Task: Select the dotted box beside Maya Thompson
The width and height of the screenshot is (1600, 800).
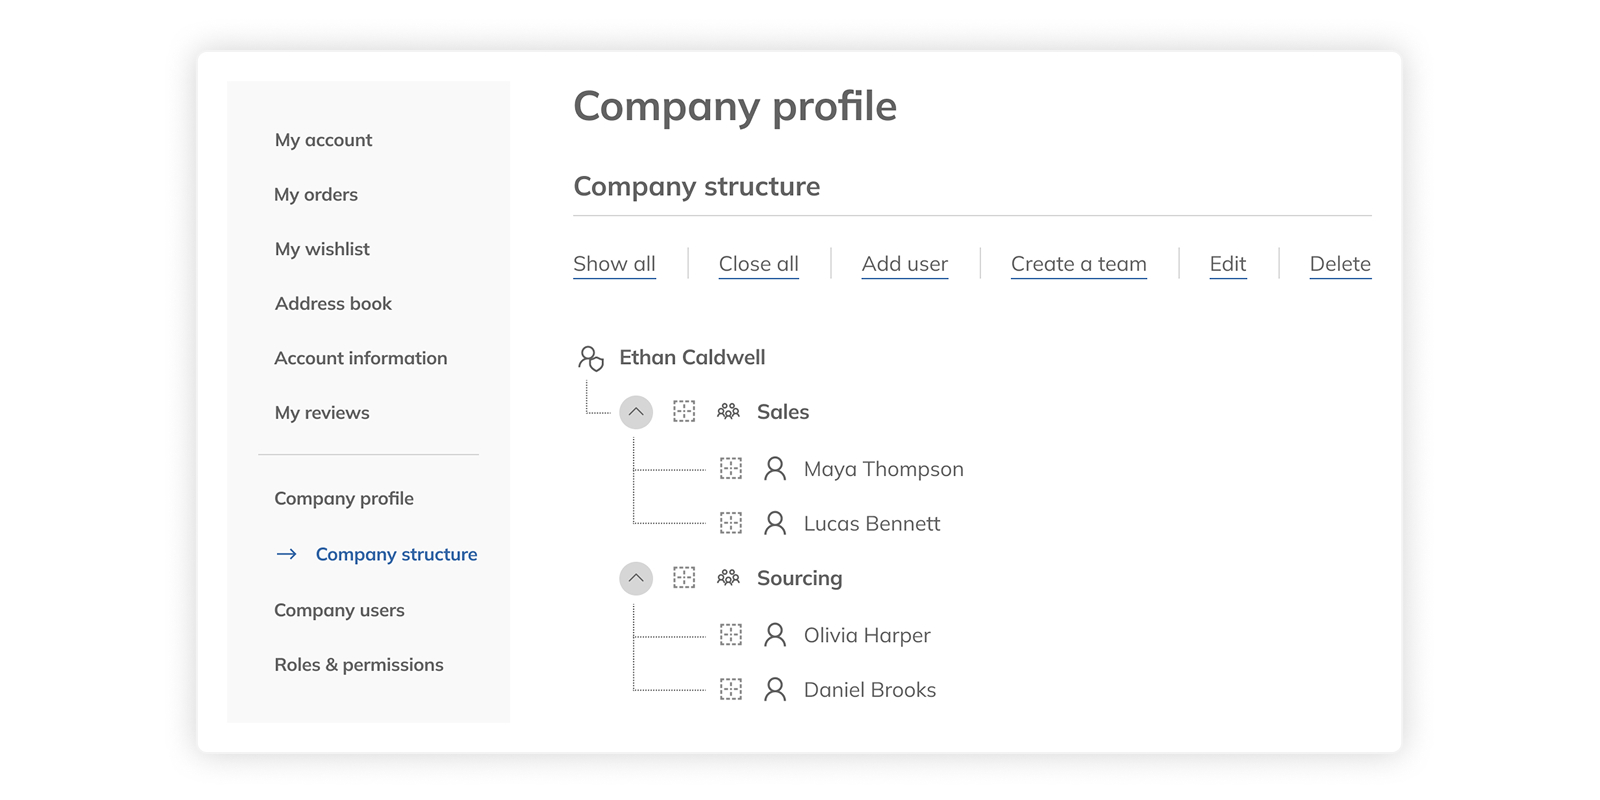Action: (731, 469)
